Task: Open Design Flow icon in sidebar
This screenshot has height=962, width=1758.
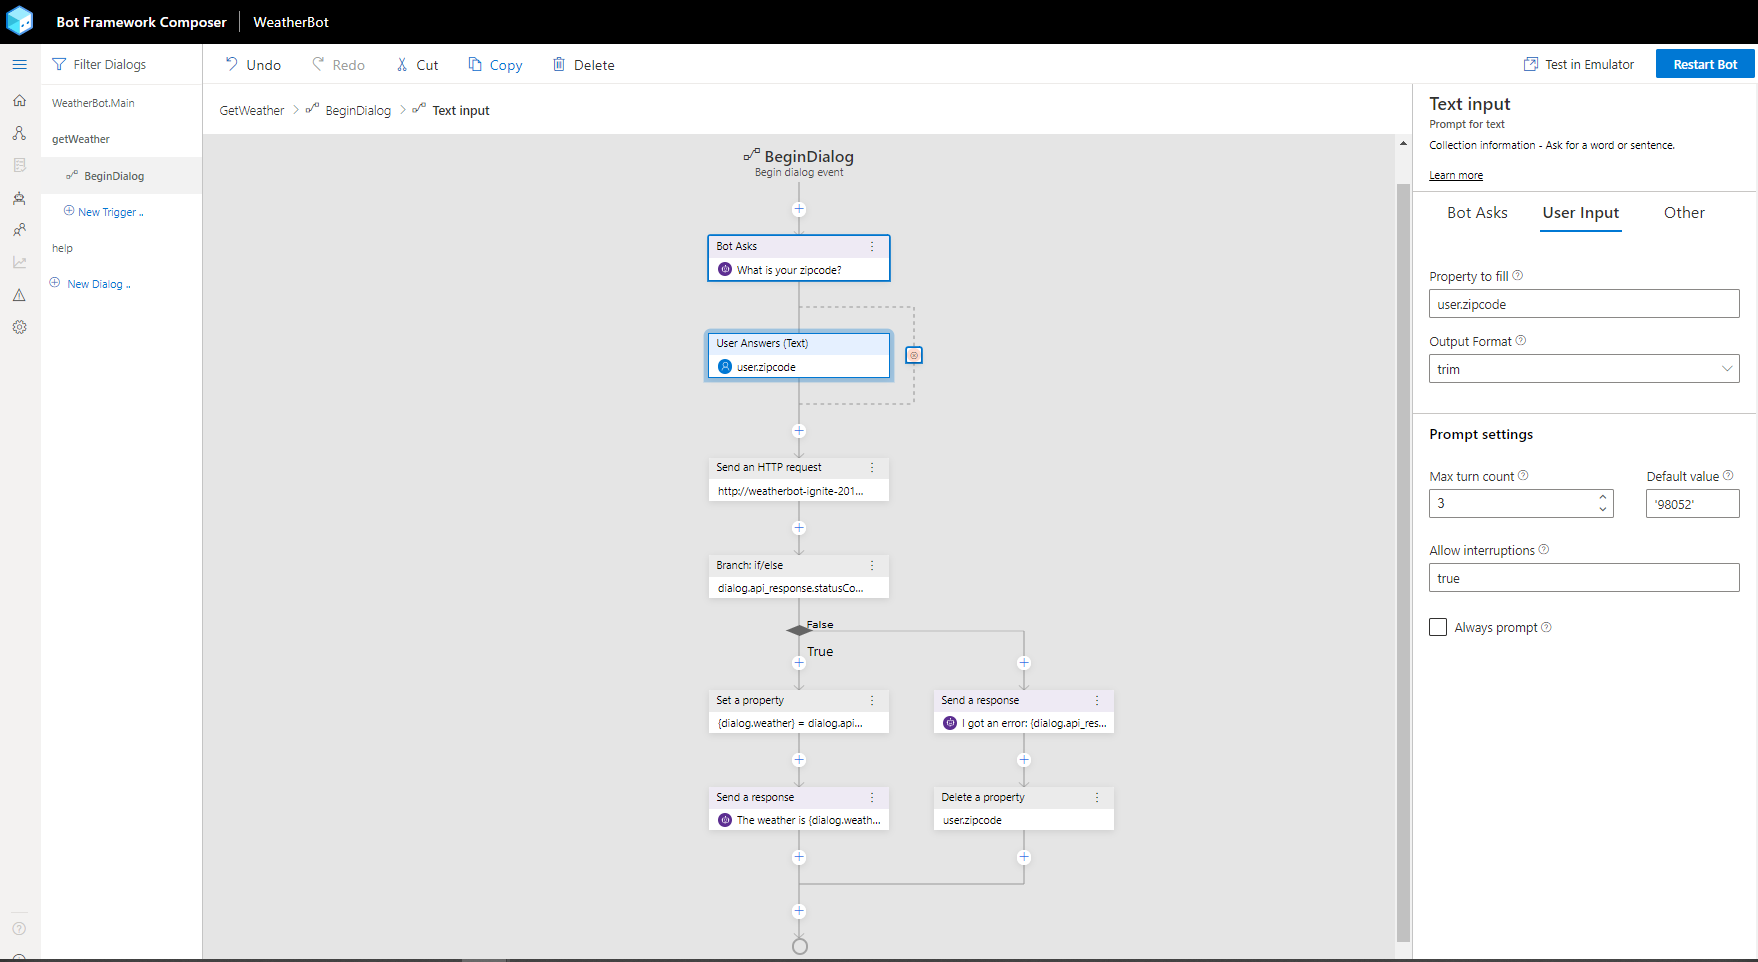Action: 19,133
